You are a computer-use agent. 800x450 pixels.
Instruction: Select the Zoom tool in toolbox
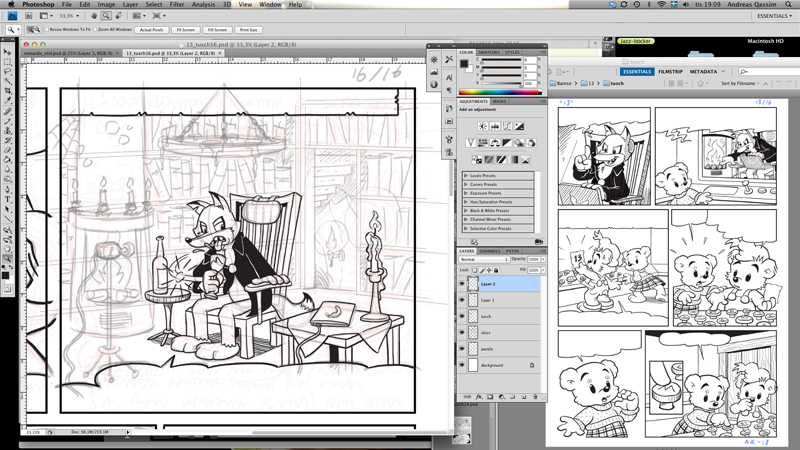(x=7, y=258)
